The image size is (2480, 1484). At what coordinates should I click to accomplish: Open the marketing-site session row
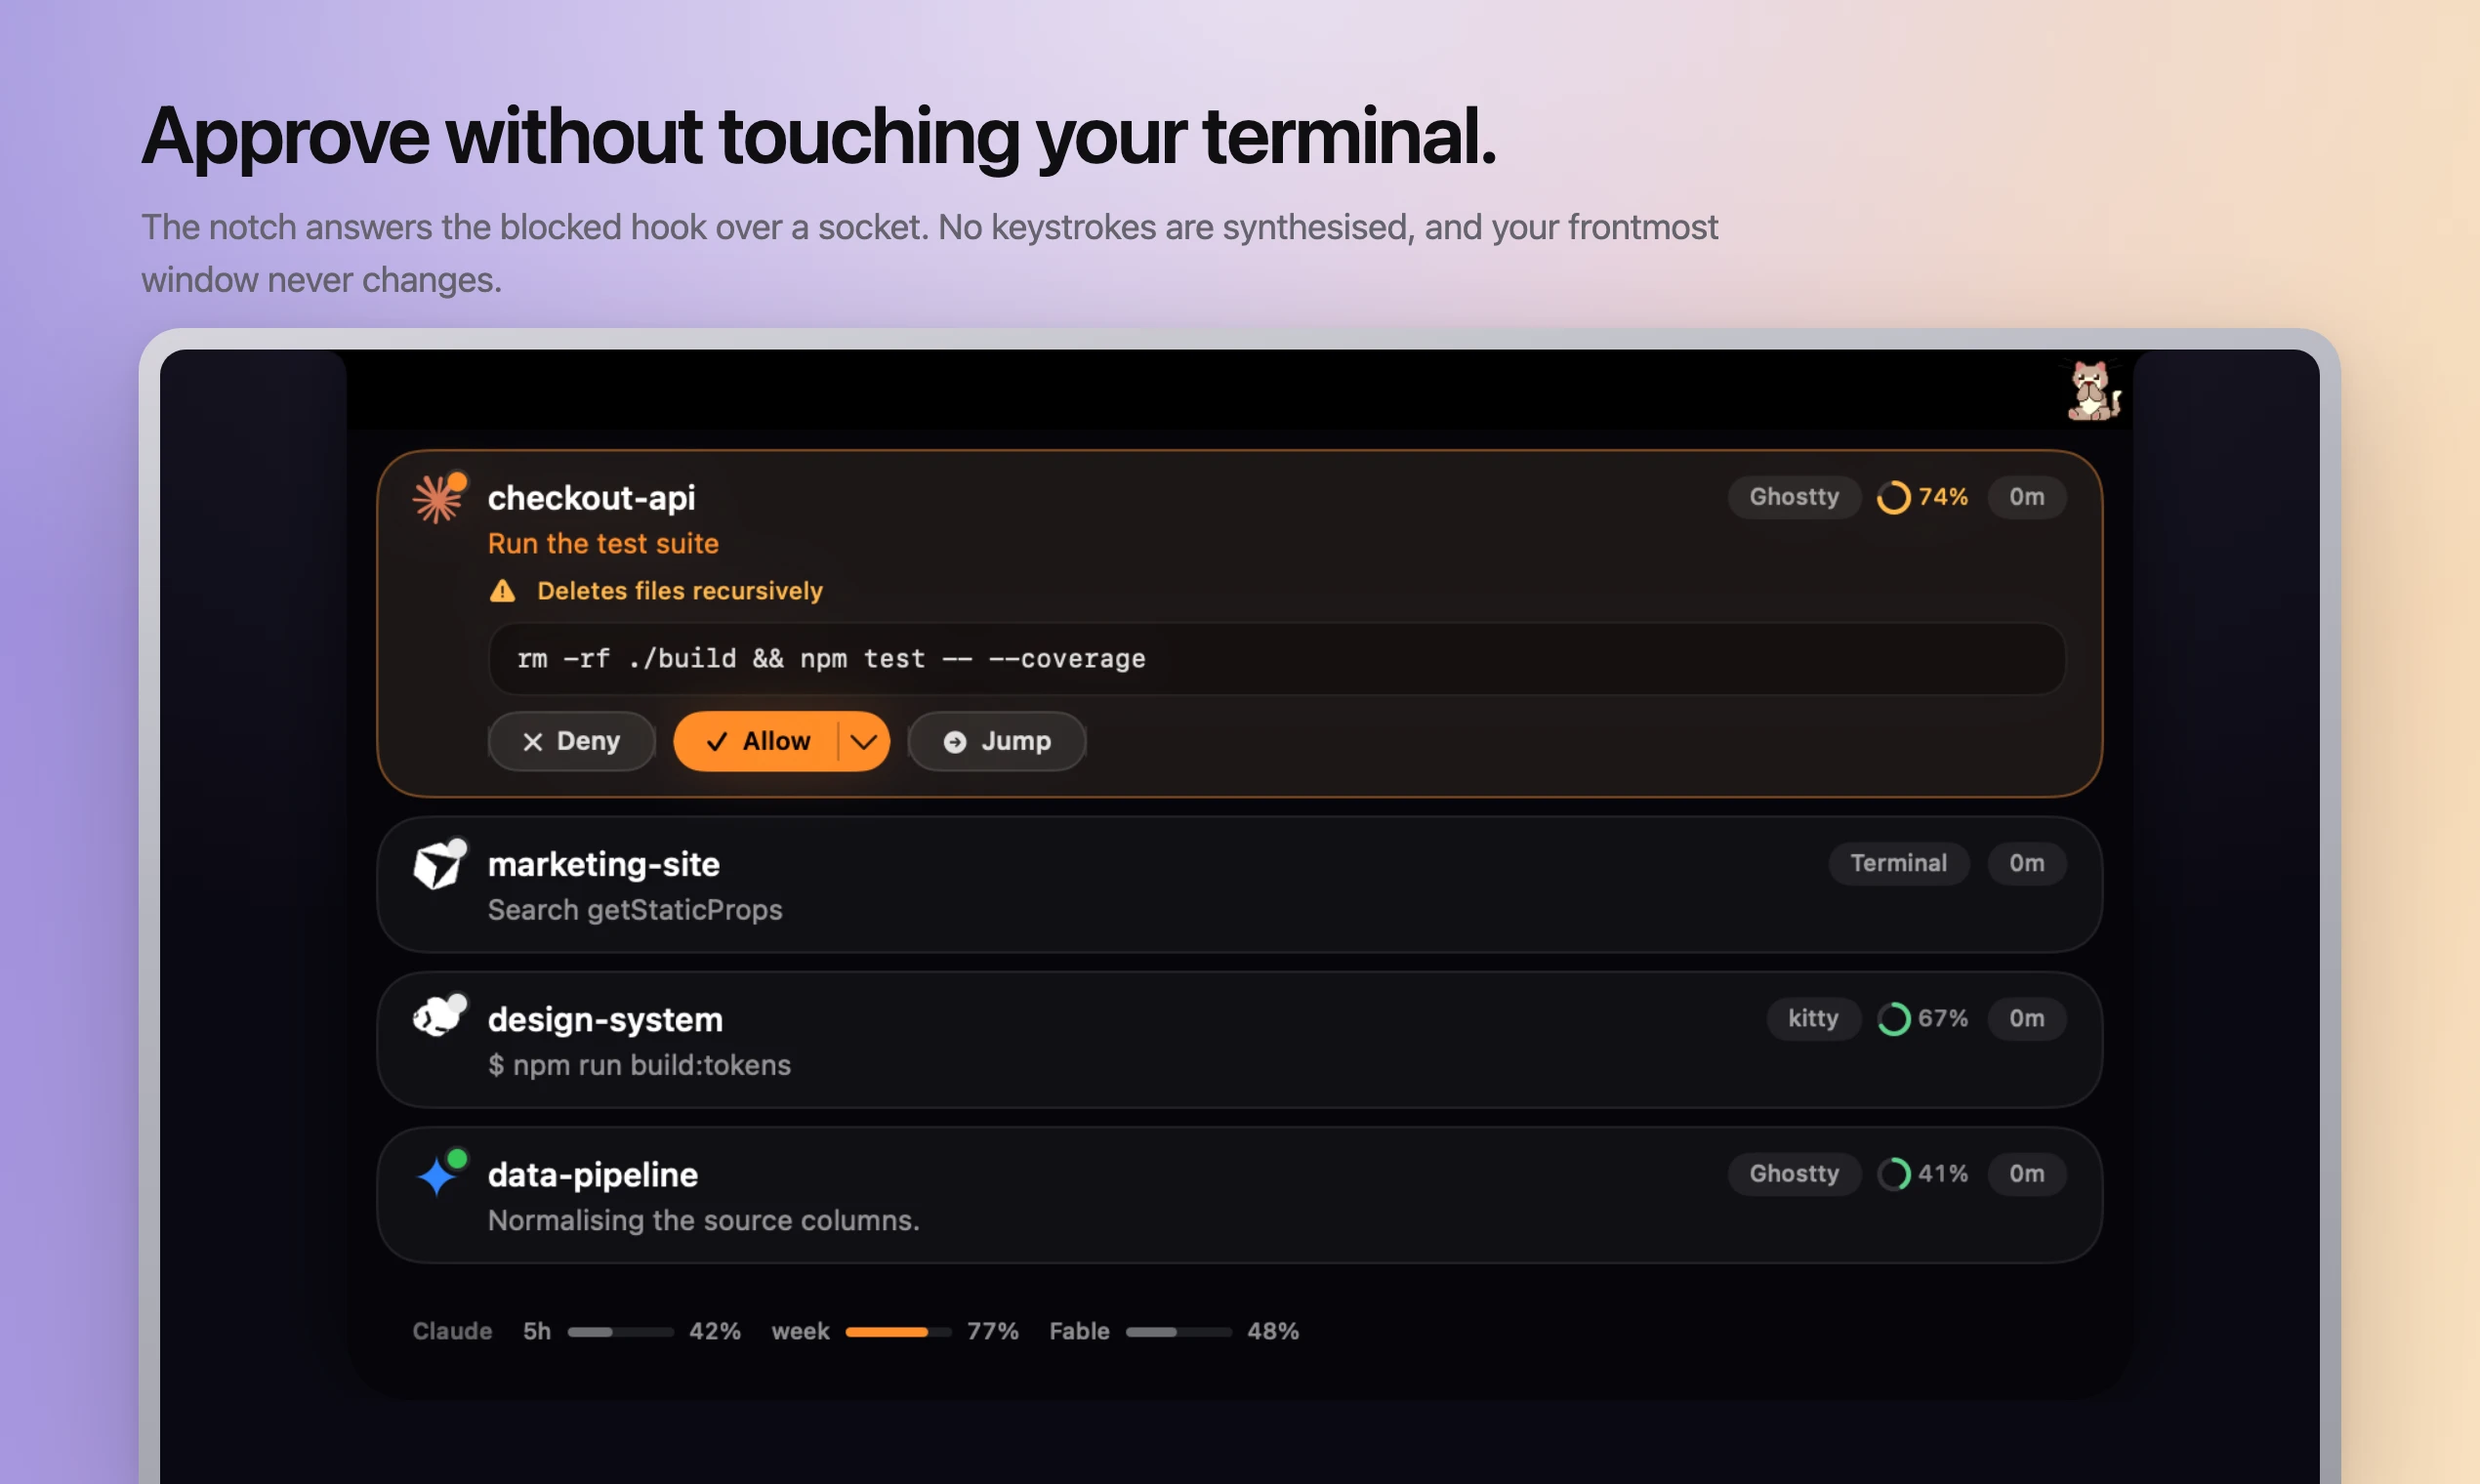click(x=1239, y=884)
